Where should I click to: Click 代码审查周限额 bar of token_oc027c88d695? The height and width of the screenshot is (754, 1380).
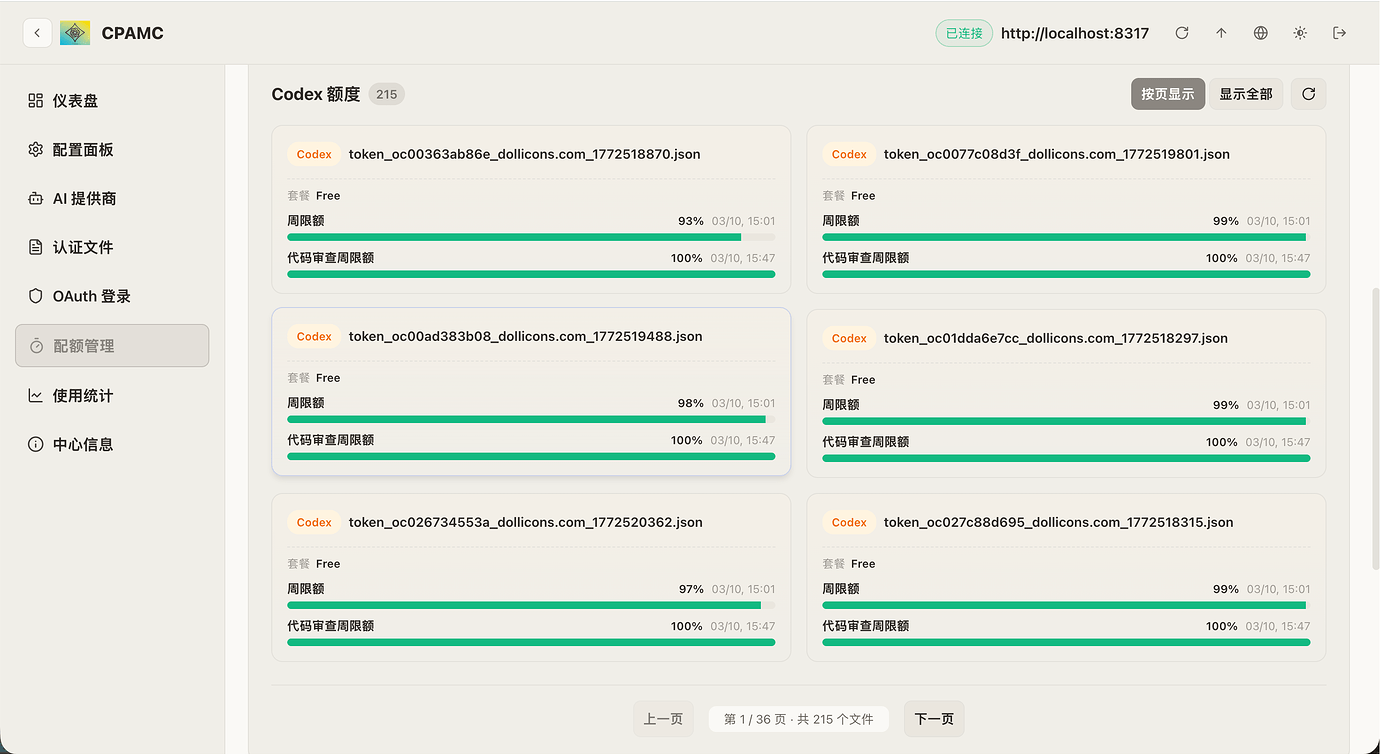click(x=1066, y=642)
